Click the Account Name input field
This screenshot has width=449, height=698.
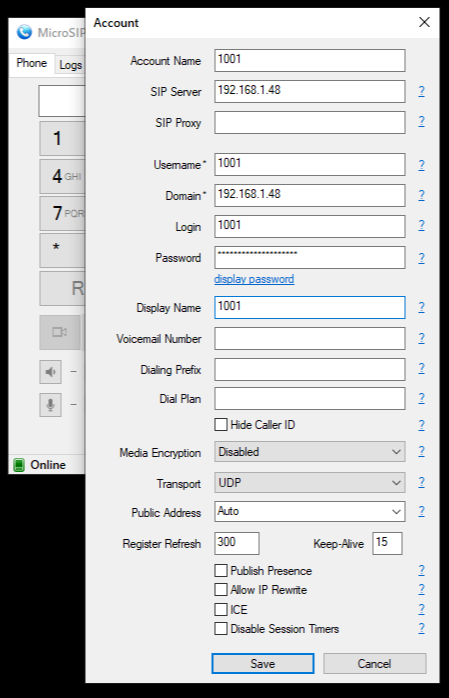coord(310,60)
